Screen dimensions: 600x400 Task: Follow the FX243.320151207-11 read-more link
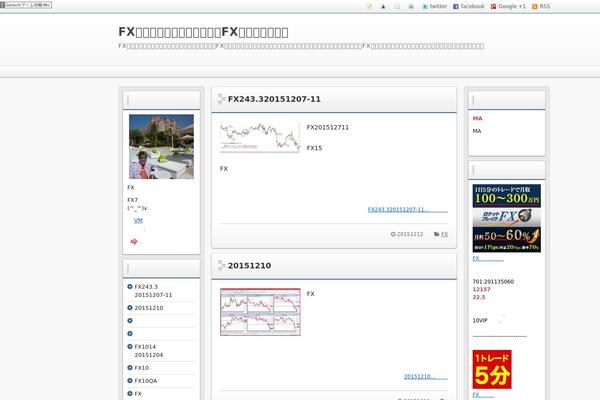[x=408, y=210]
